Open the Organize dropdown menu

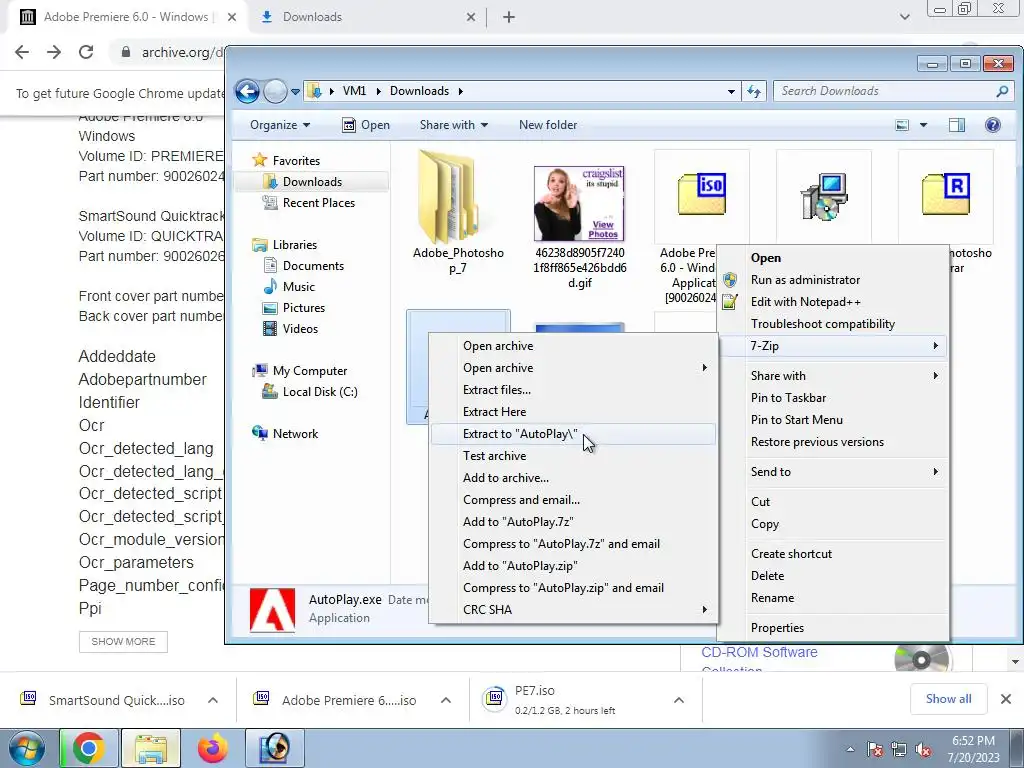tap(280, 125)
